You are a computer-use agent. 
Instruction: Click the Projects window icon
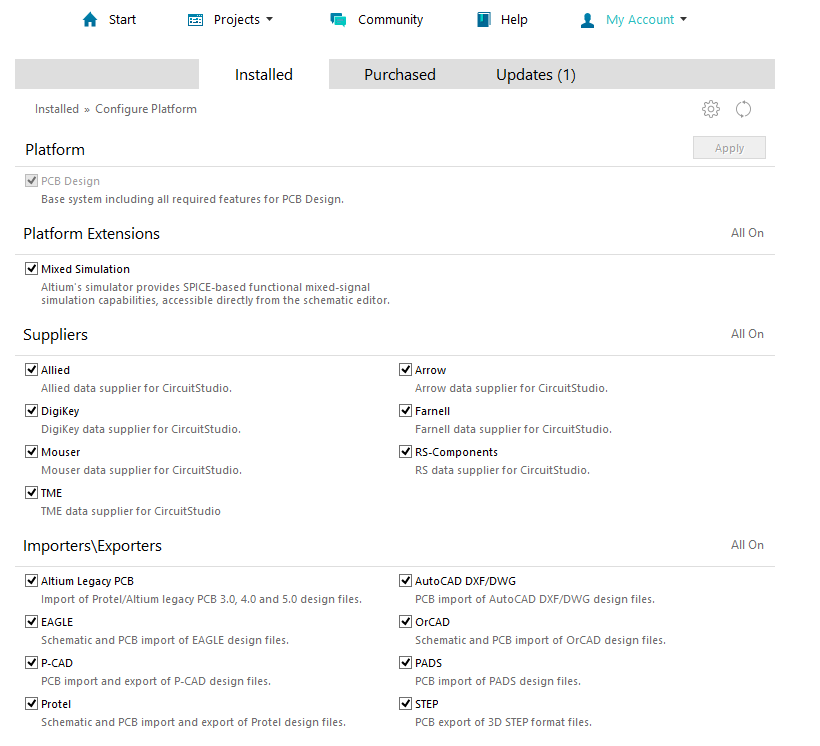point(196,20)
